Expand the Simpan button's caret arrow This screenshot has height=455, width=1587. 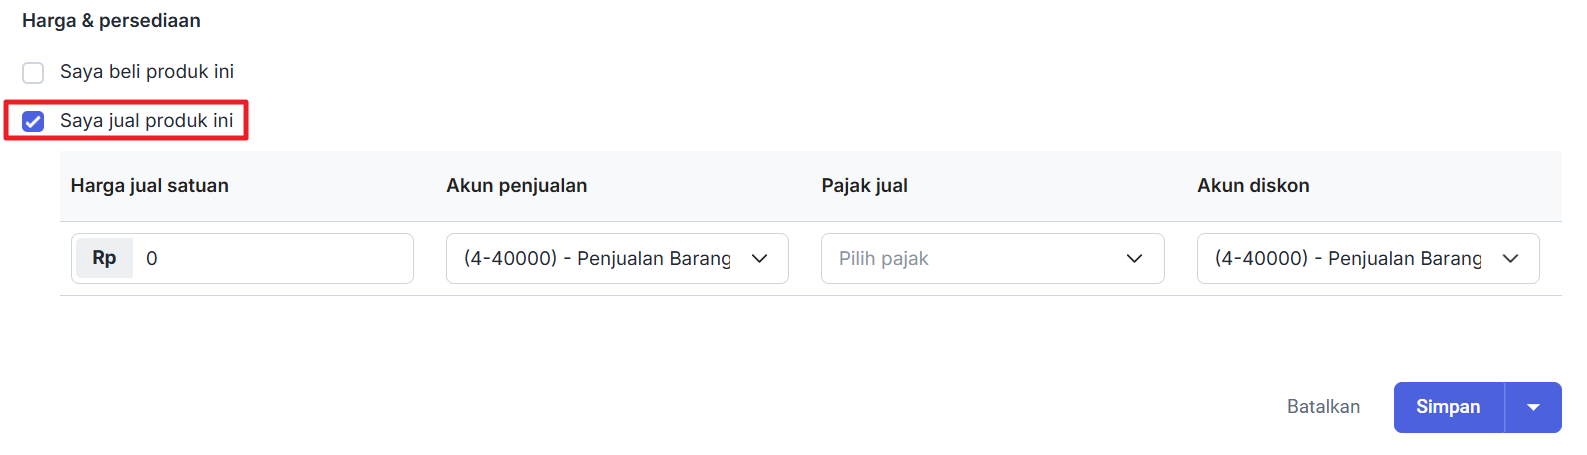pyautogui.click(x=1533, y=408)
